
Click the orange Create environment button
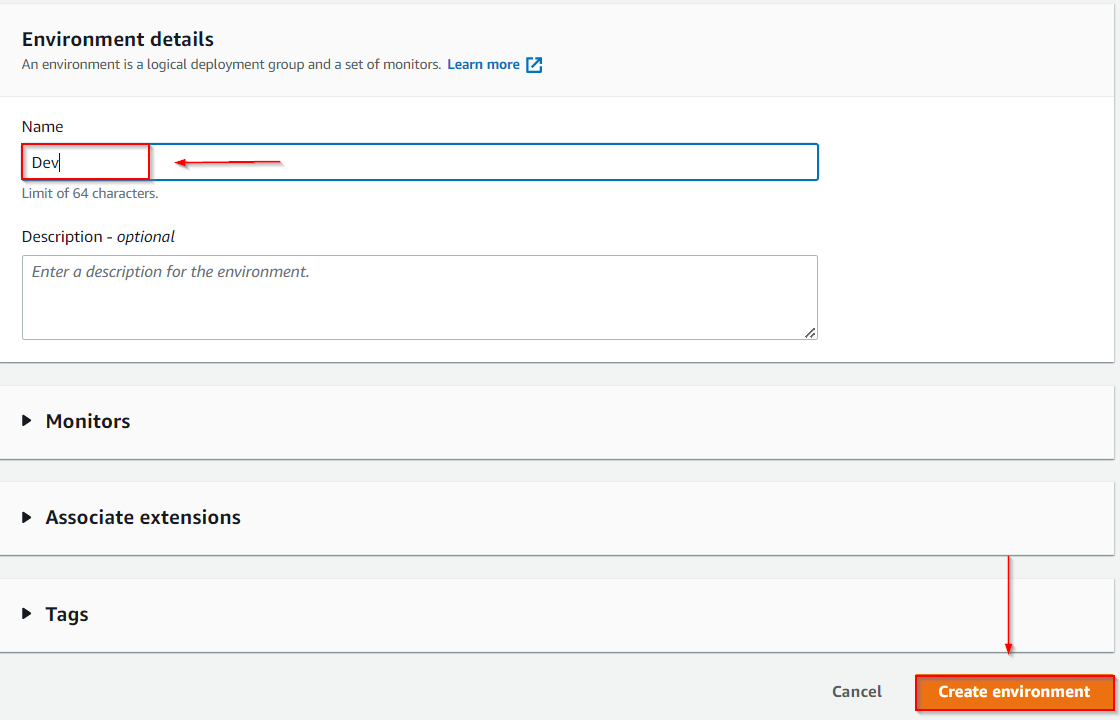pyautogui.click(x=1014, y=692)
